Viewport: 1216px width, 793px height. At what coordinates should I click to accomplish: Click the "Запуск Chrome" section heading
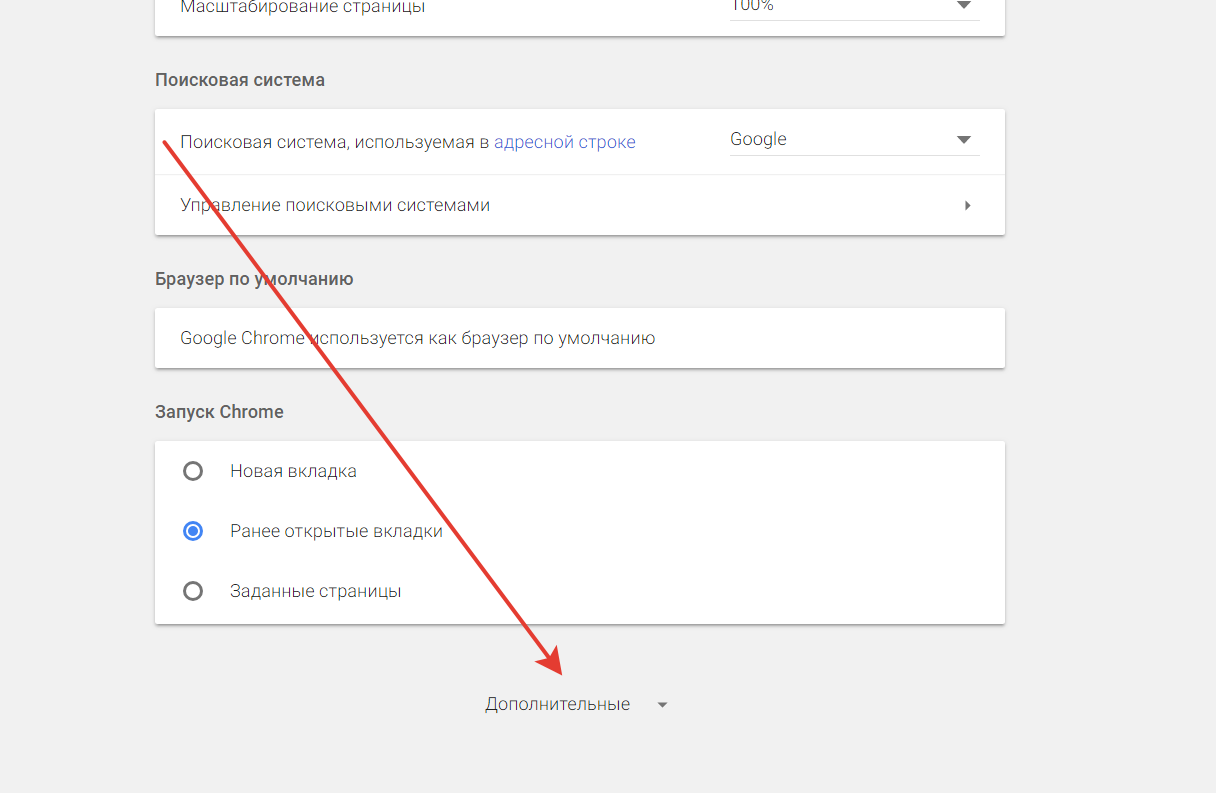coord(219,412)
